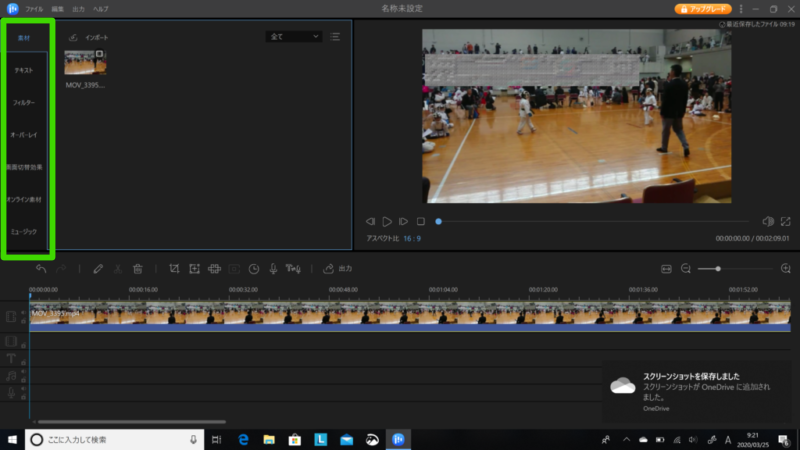This screenshot has height=450, width=800.
Task: Step back one frame in the preview
Action: point(370,221)
